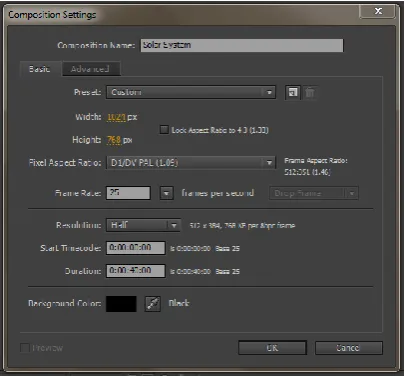This screenshot has height=376, width=405.
Task: Open the black Background Color swatch
Action: (121, 304)
